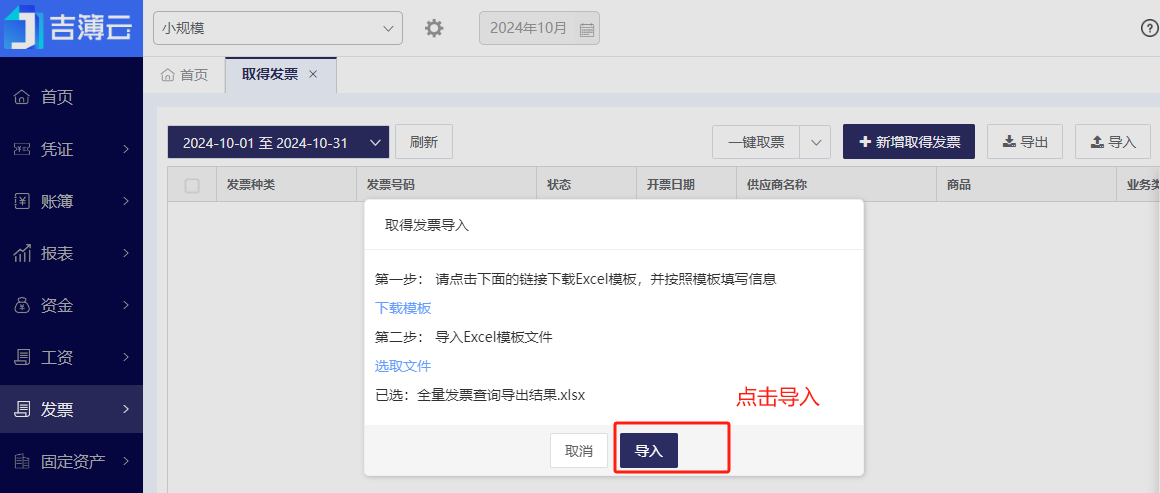Open the calendar icon next to 2024年10月
The width and height of the screenshot is (1160, 493).
[x=587, y=30]
